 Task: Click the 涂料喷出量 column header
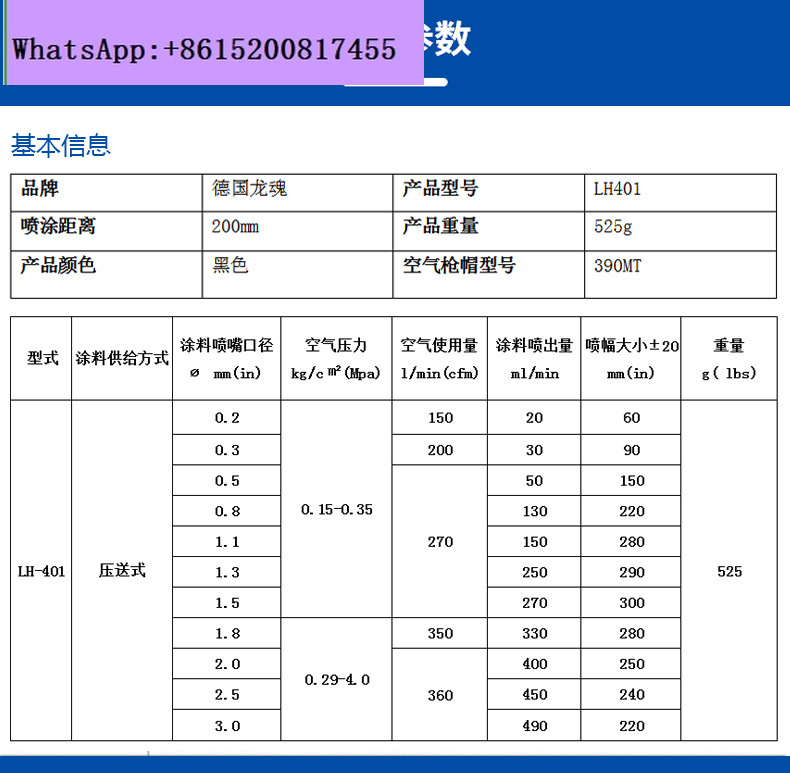(x=534, y=359)
